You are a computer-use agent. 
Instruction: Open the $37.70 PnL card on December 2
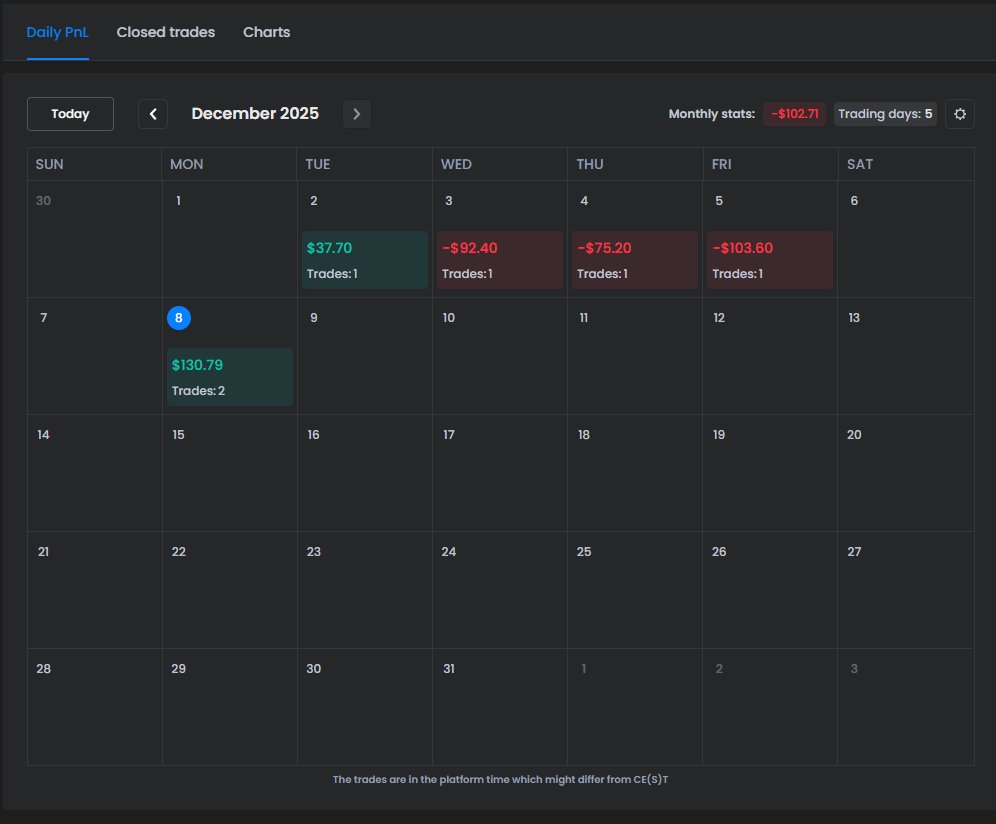pos(365,260)
